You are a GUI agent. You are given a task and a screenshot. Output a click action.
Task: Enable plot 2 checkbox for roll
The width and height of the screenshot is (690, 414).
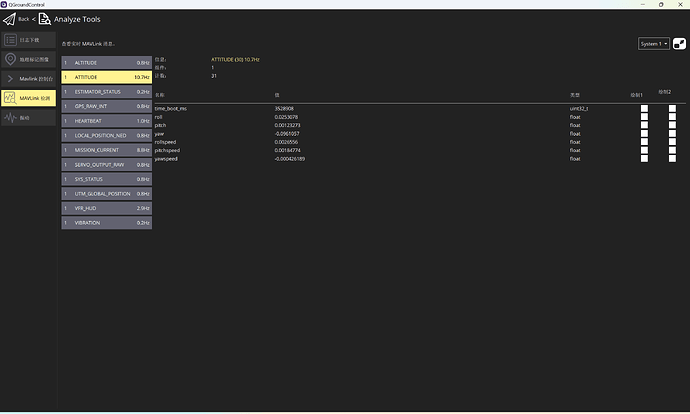point(672,117)
